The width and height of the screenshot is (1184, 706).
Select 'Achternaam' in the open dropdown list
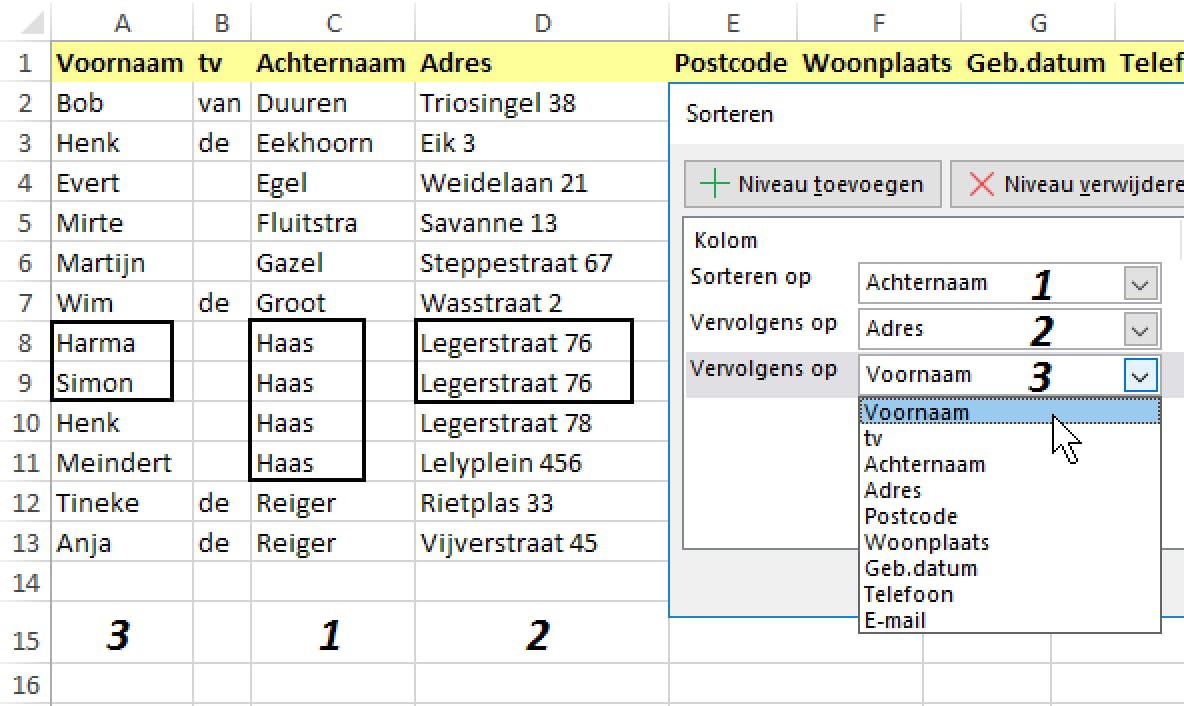[x=924, y=464]
